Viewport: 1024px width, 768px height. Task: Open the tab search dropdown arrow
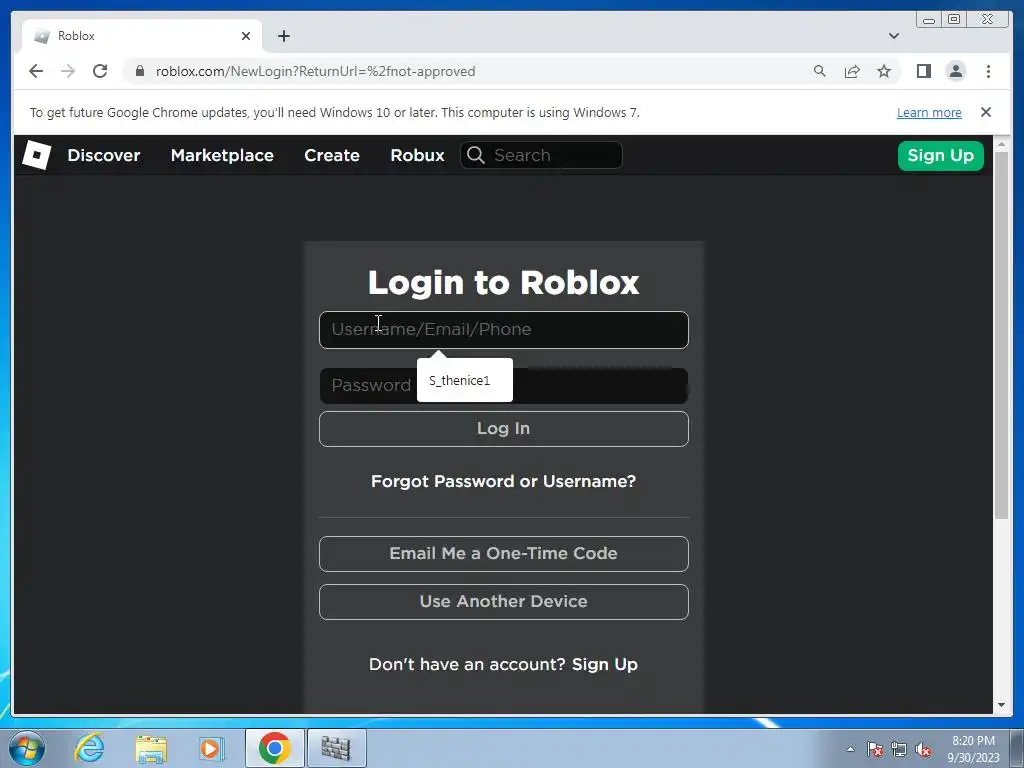pyautogui.click(x=894, y=36)
